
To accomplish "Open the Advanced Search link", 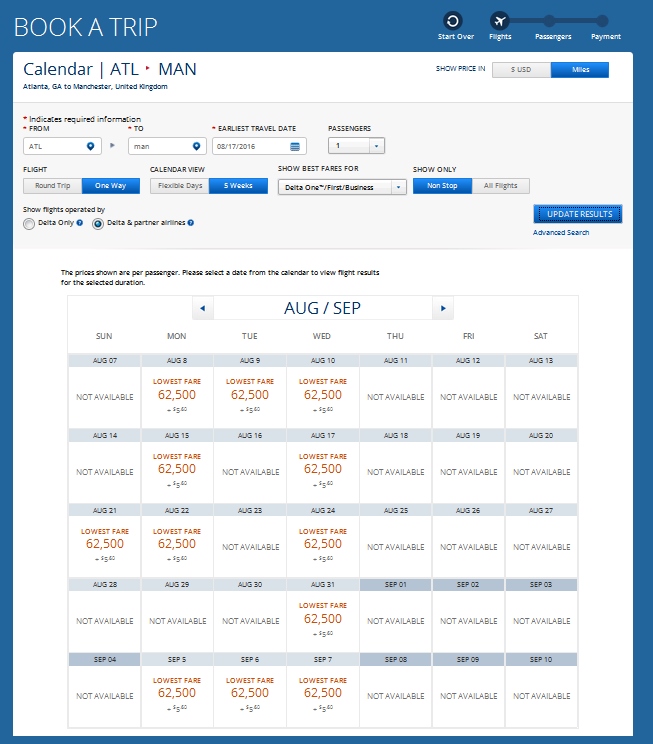I will click(x=561, y=233).
